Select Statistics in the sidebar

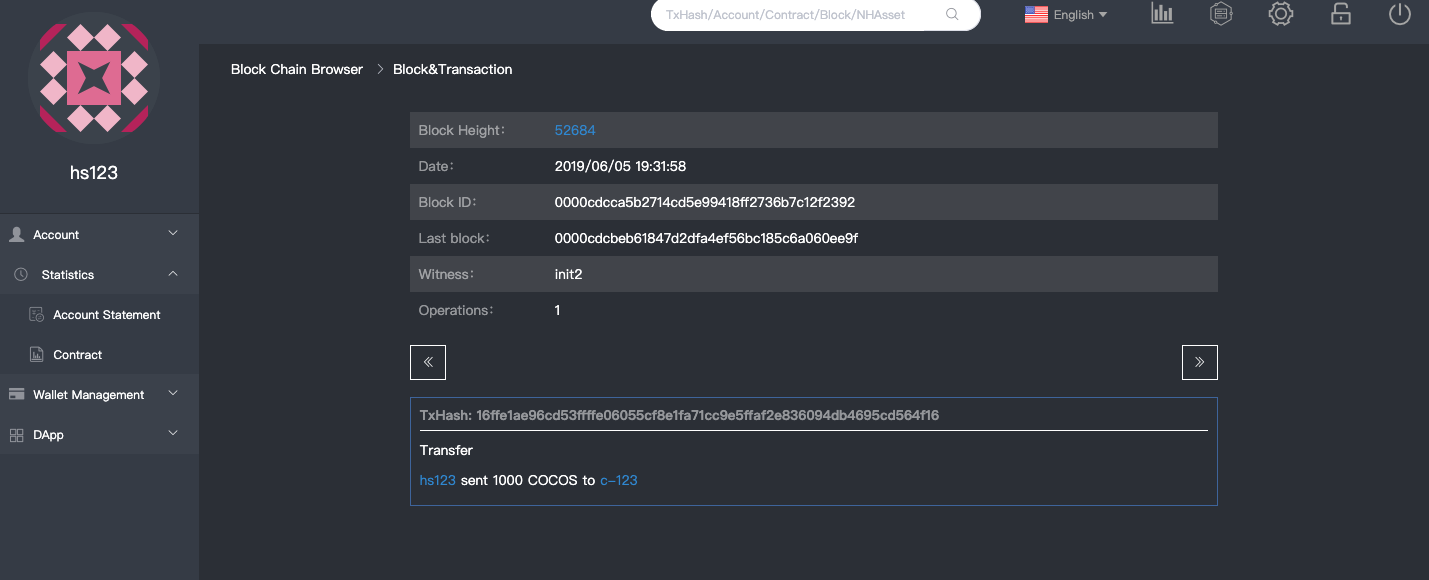pyautogui.click(x=68, y=274)
